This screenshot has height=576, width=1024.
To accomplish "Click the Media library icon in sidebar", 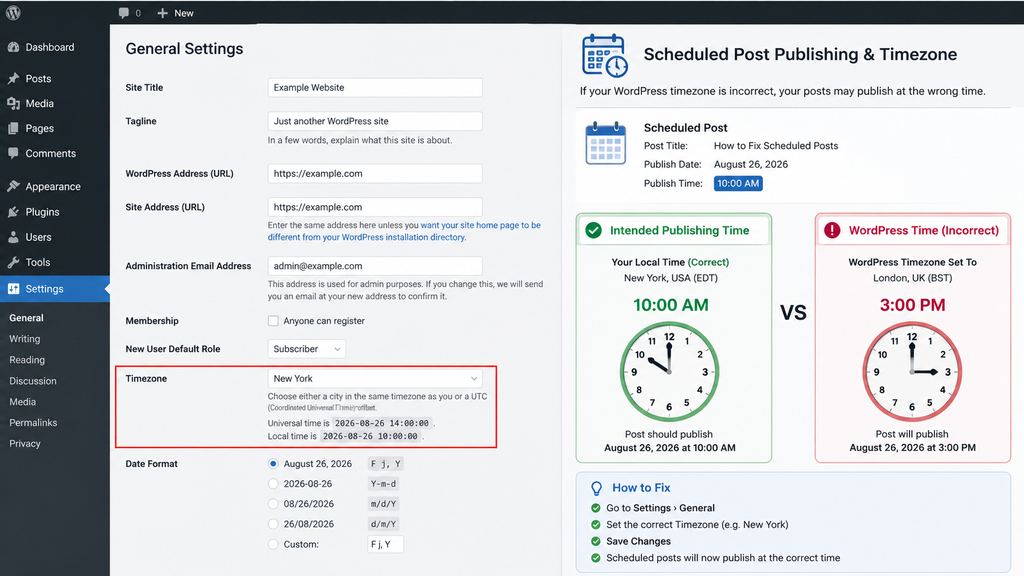I will [14, 103].
